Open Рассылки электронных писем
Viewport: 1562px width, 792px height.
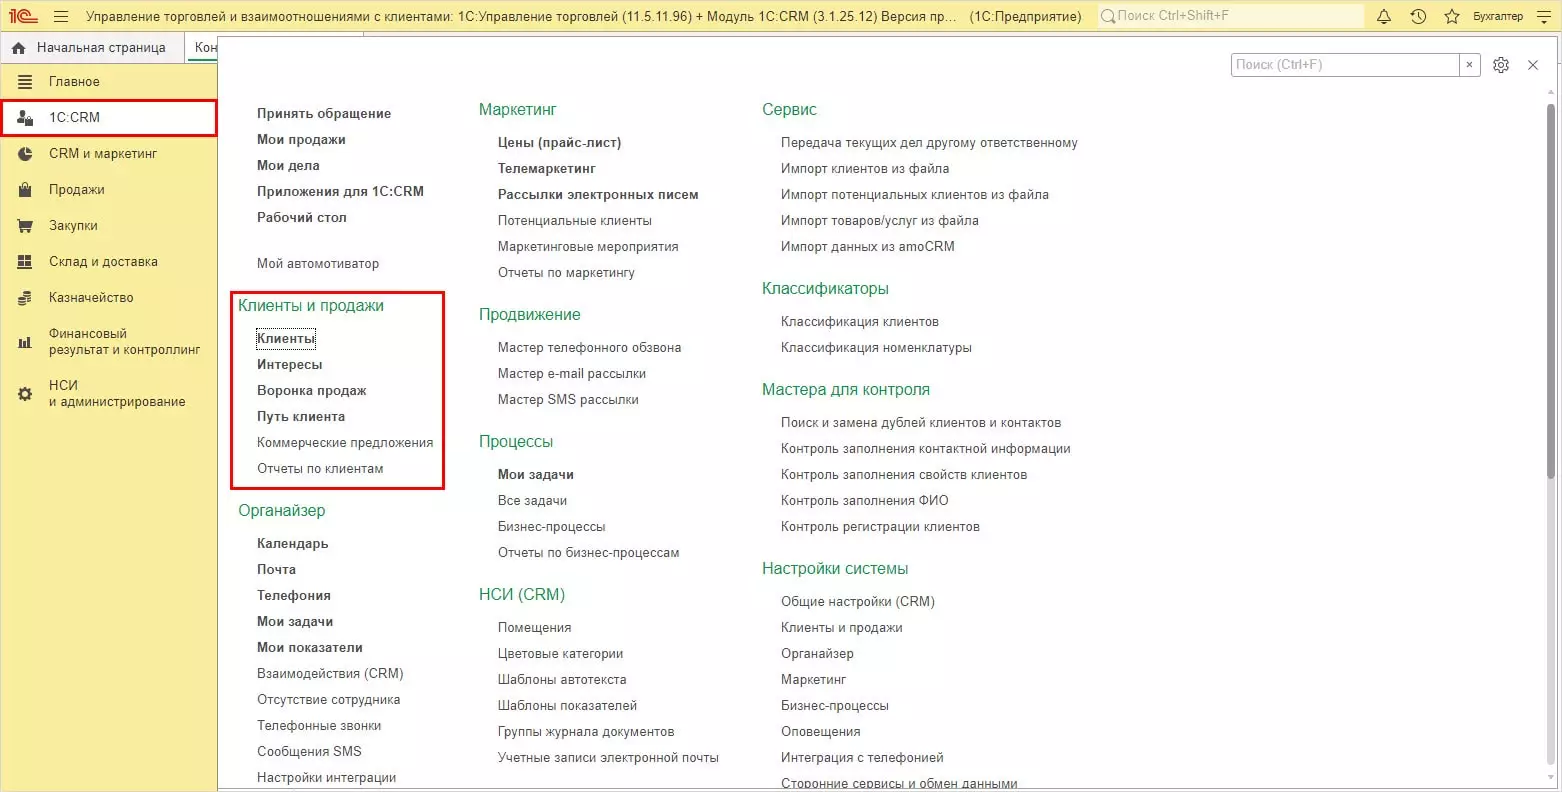[598, 195]
